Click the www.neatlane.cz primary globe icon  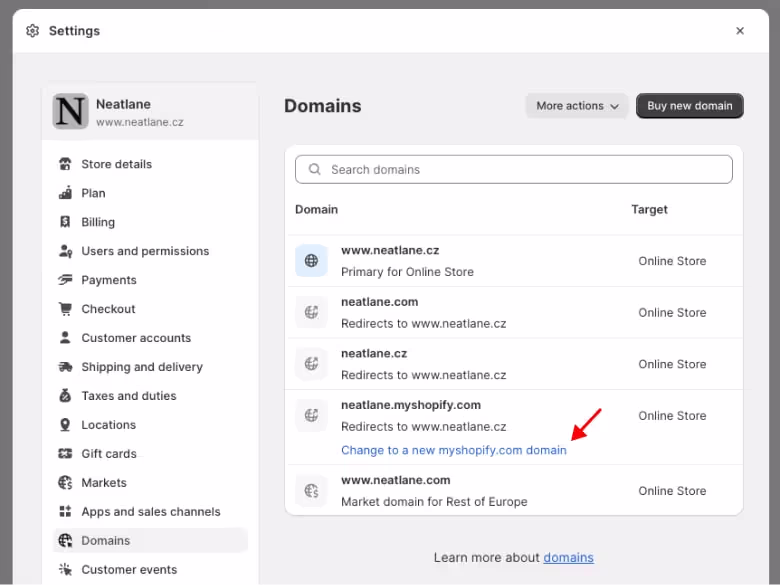click(311, 261)
